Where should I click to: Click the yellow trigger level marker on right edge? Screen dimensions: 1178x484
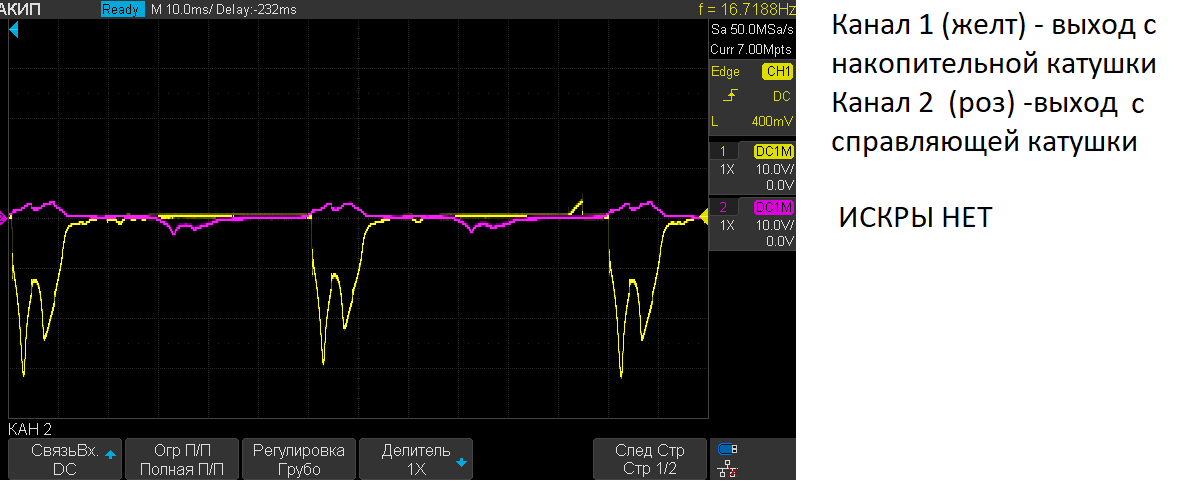click(703, 217)
